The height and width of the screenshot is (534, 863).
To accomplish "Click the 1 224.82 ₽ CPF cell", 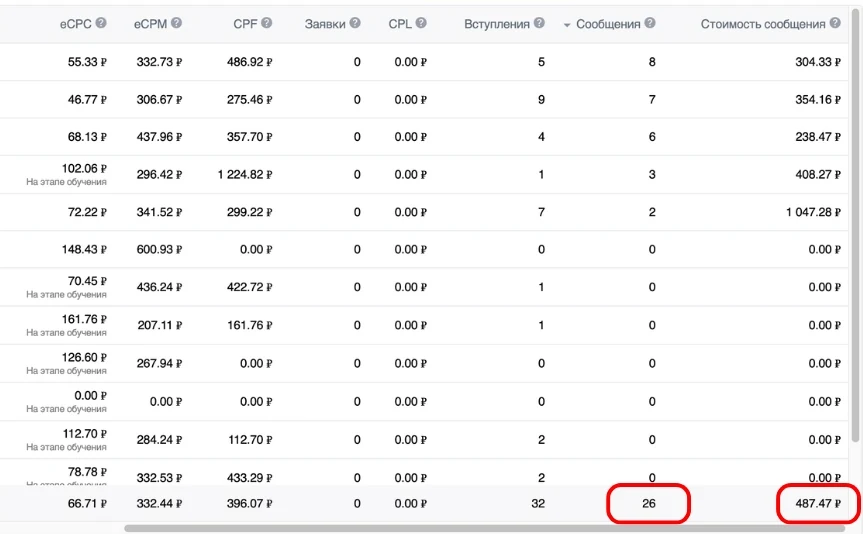I will coord(245,175).
